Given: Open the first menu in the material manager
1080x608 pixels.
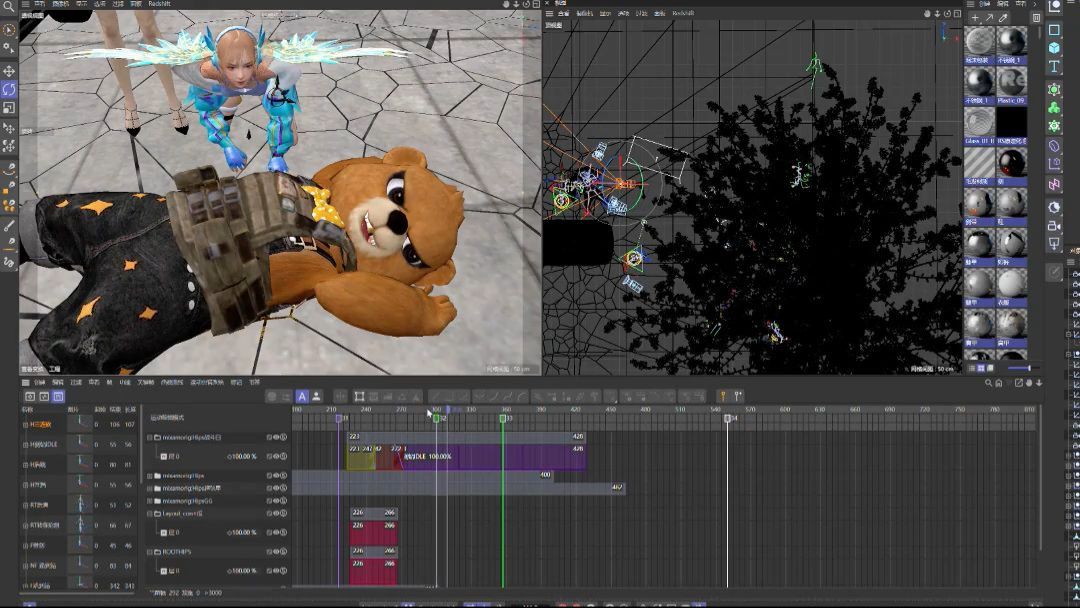Looking at the screenshot, I should pyautogui.click(x=985, y=4).
